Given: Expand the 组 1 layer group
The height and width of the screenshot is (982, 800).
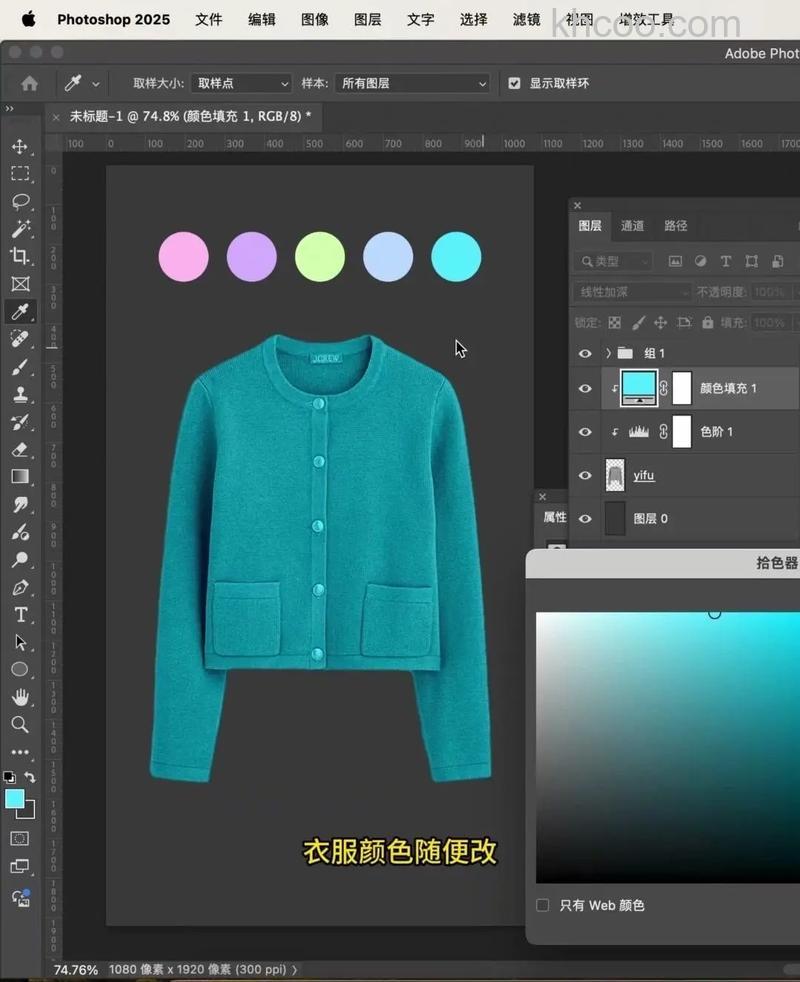Looking at the screenshot, I should tap(607, 353).
